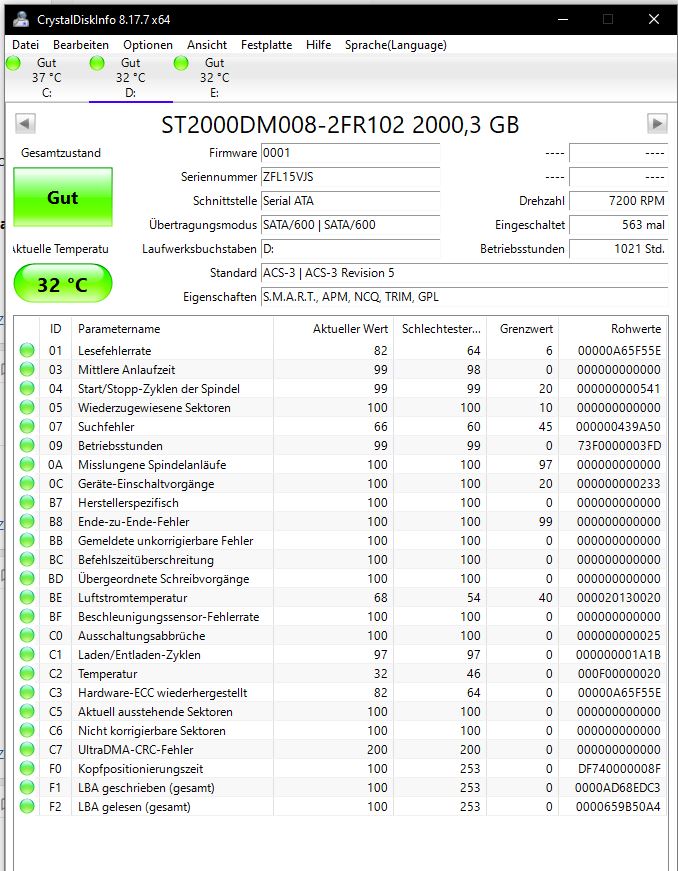
Task: Click status icon for Herstellerspezifisch row
Action: coord(27,502)
